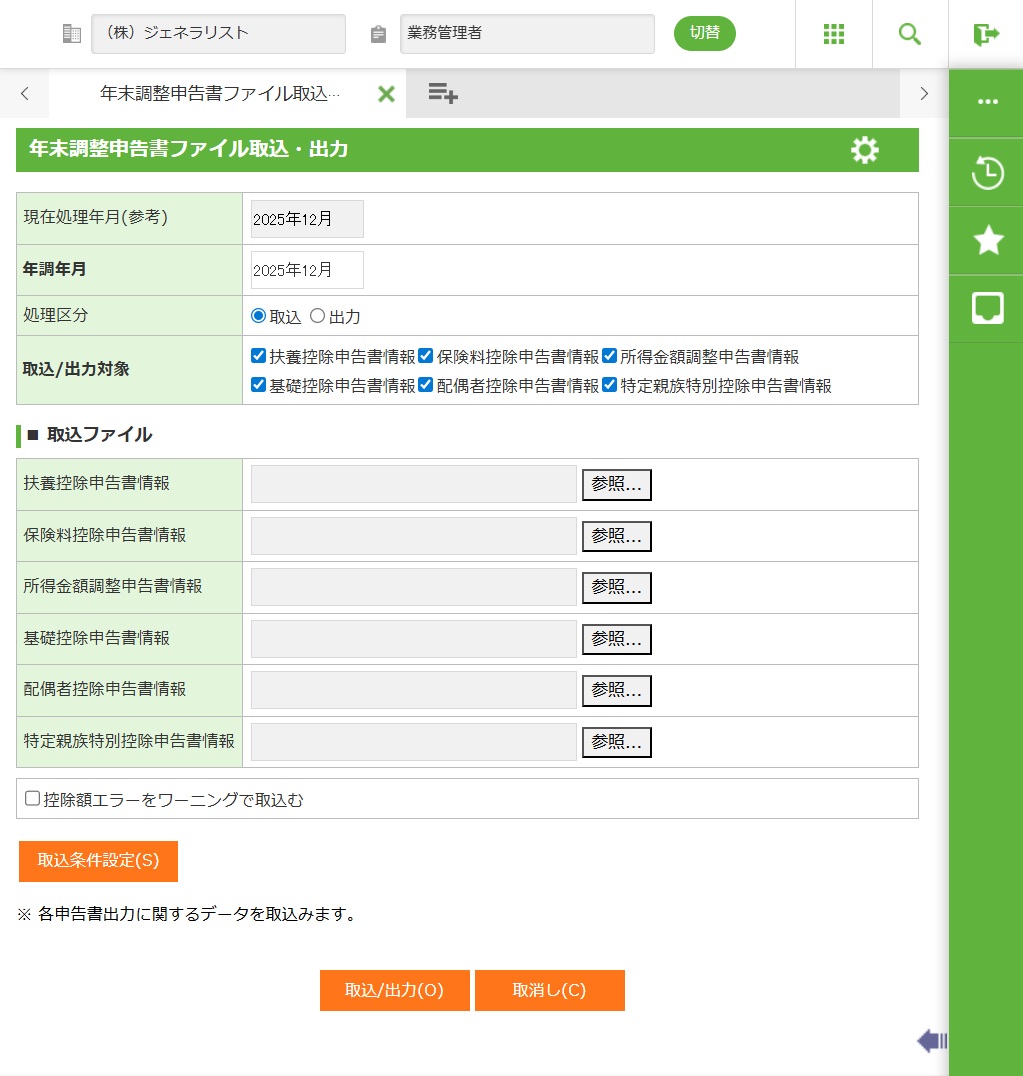Viewport: 1023px width, 1076px height.
Task: Open the three-dots more menu in sidebar
Action: 987,102
